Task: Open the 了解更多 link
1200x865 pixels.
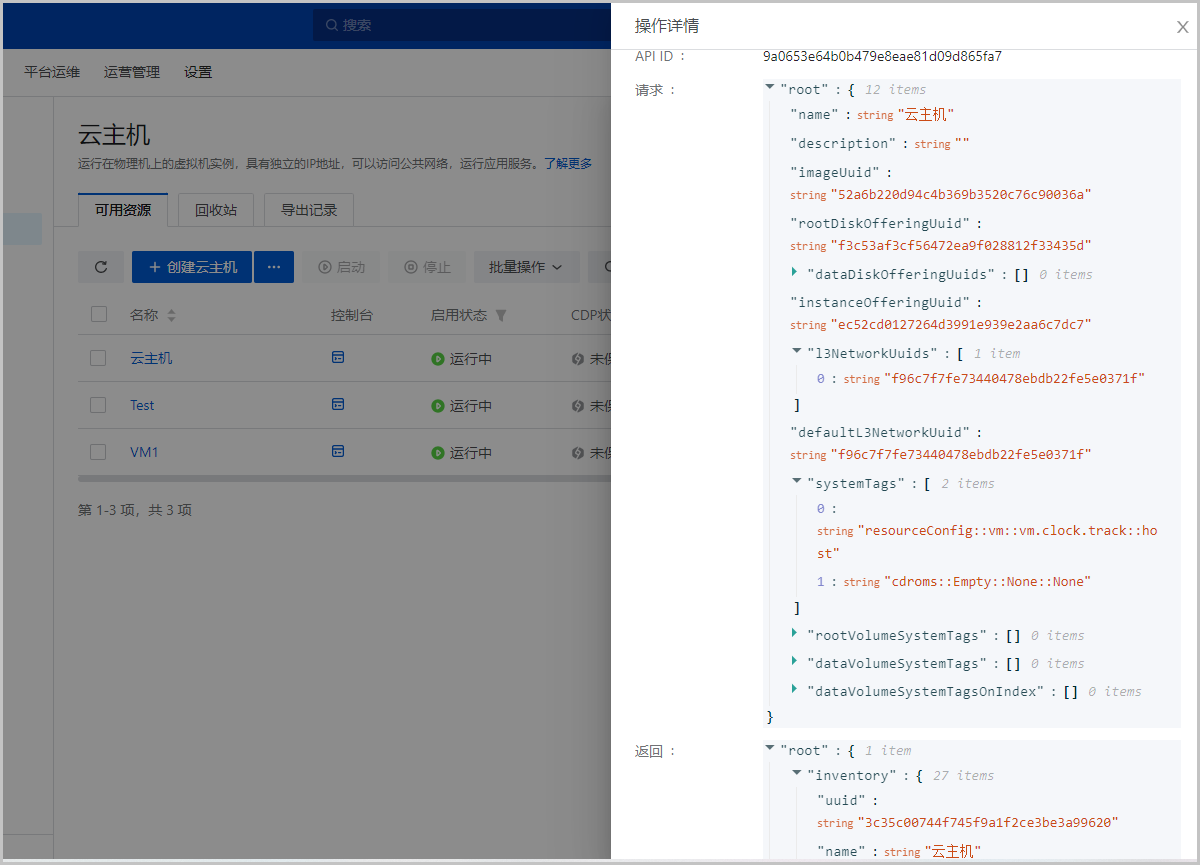Action: point(568,163)
